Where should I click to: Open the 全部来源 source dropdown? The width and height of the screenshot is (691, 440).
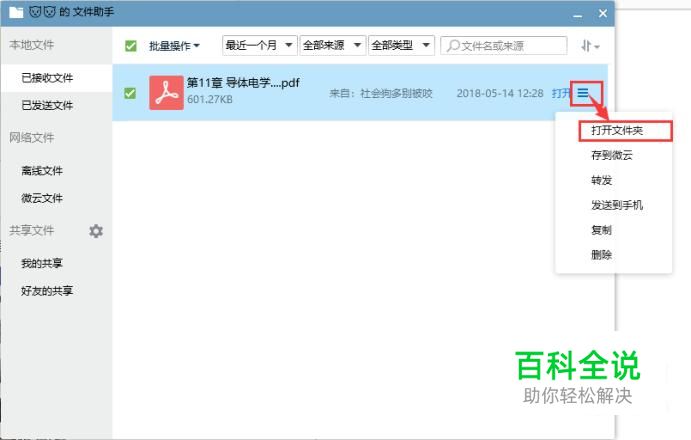[x=333, y=45]
